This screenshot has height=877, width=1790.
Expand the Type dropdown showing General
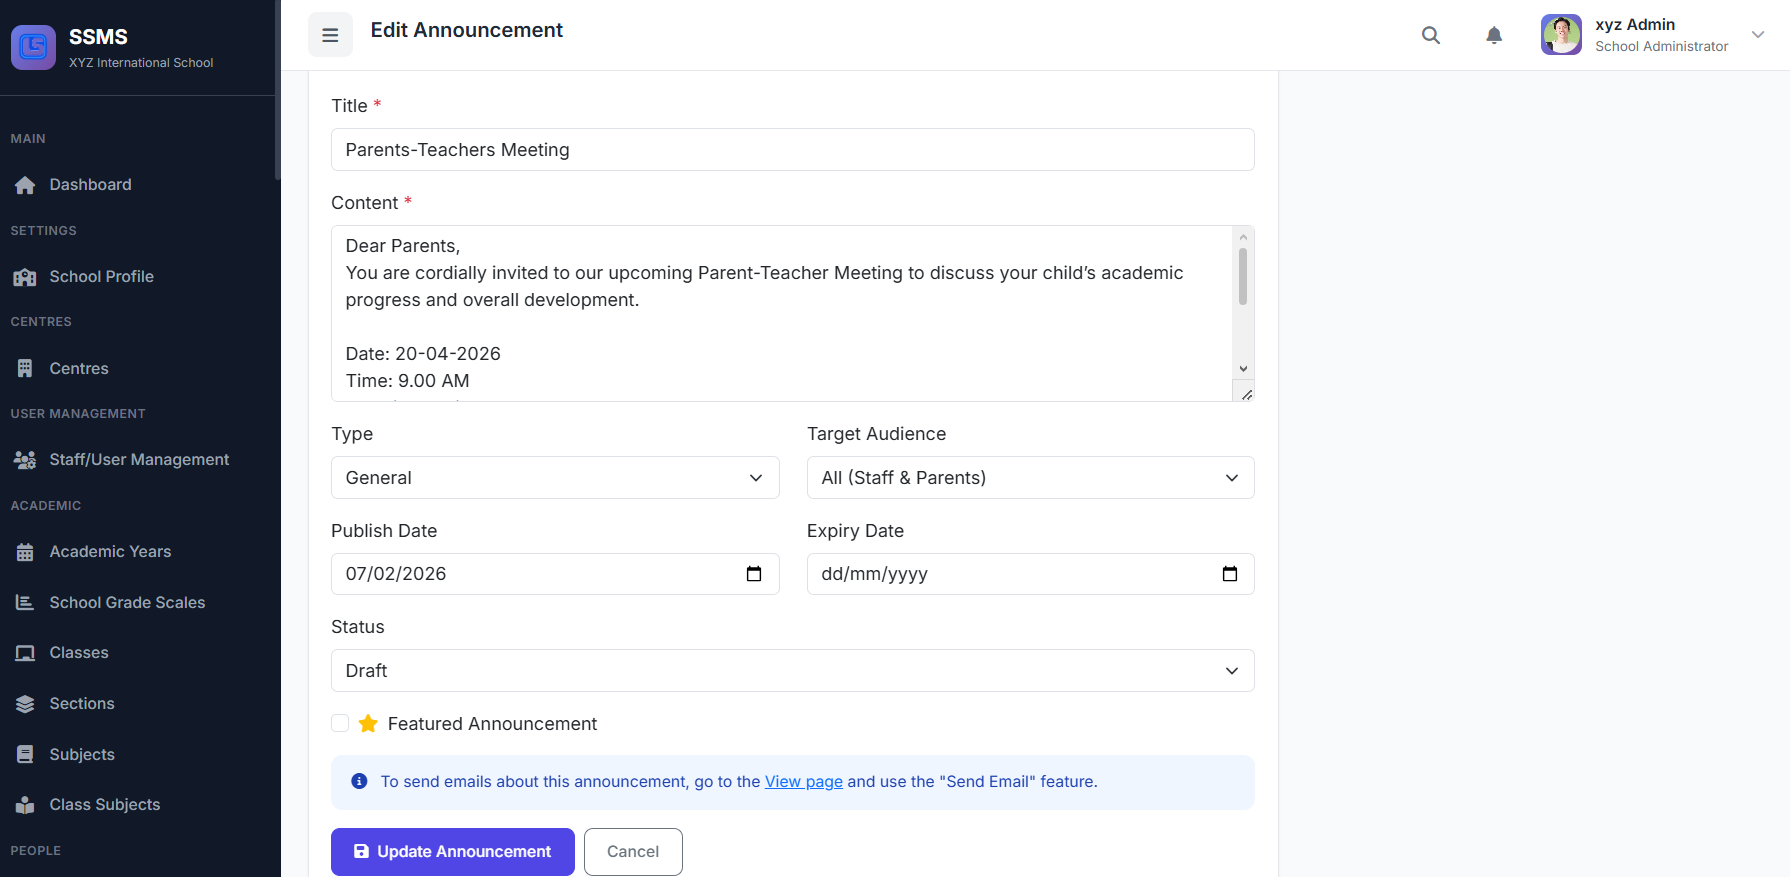tap(555, 478)
